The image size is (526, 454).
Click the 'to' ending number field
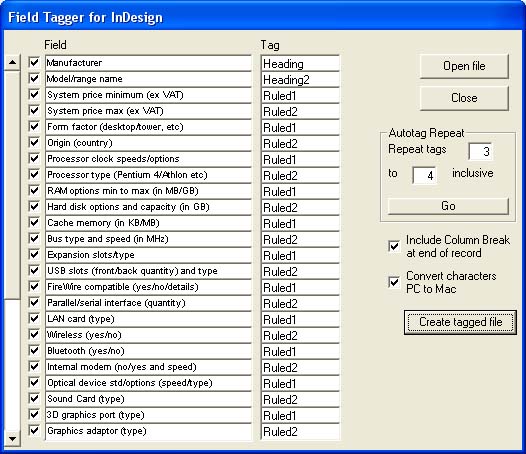[x=424, y=175]
